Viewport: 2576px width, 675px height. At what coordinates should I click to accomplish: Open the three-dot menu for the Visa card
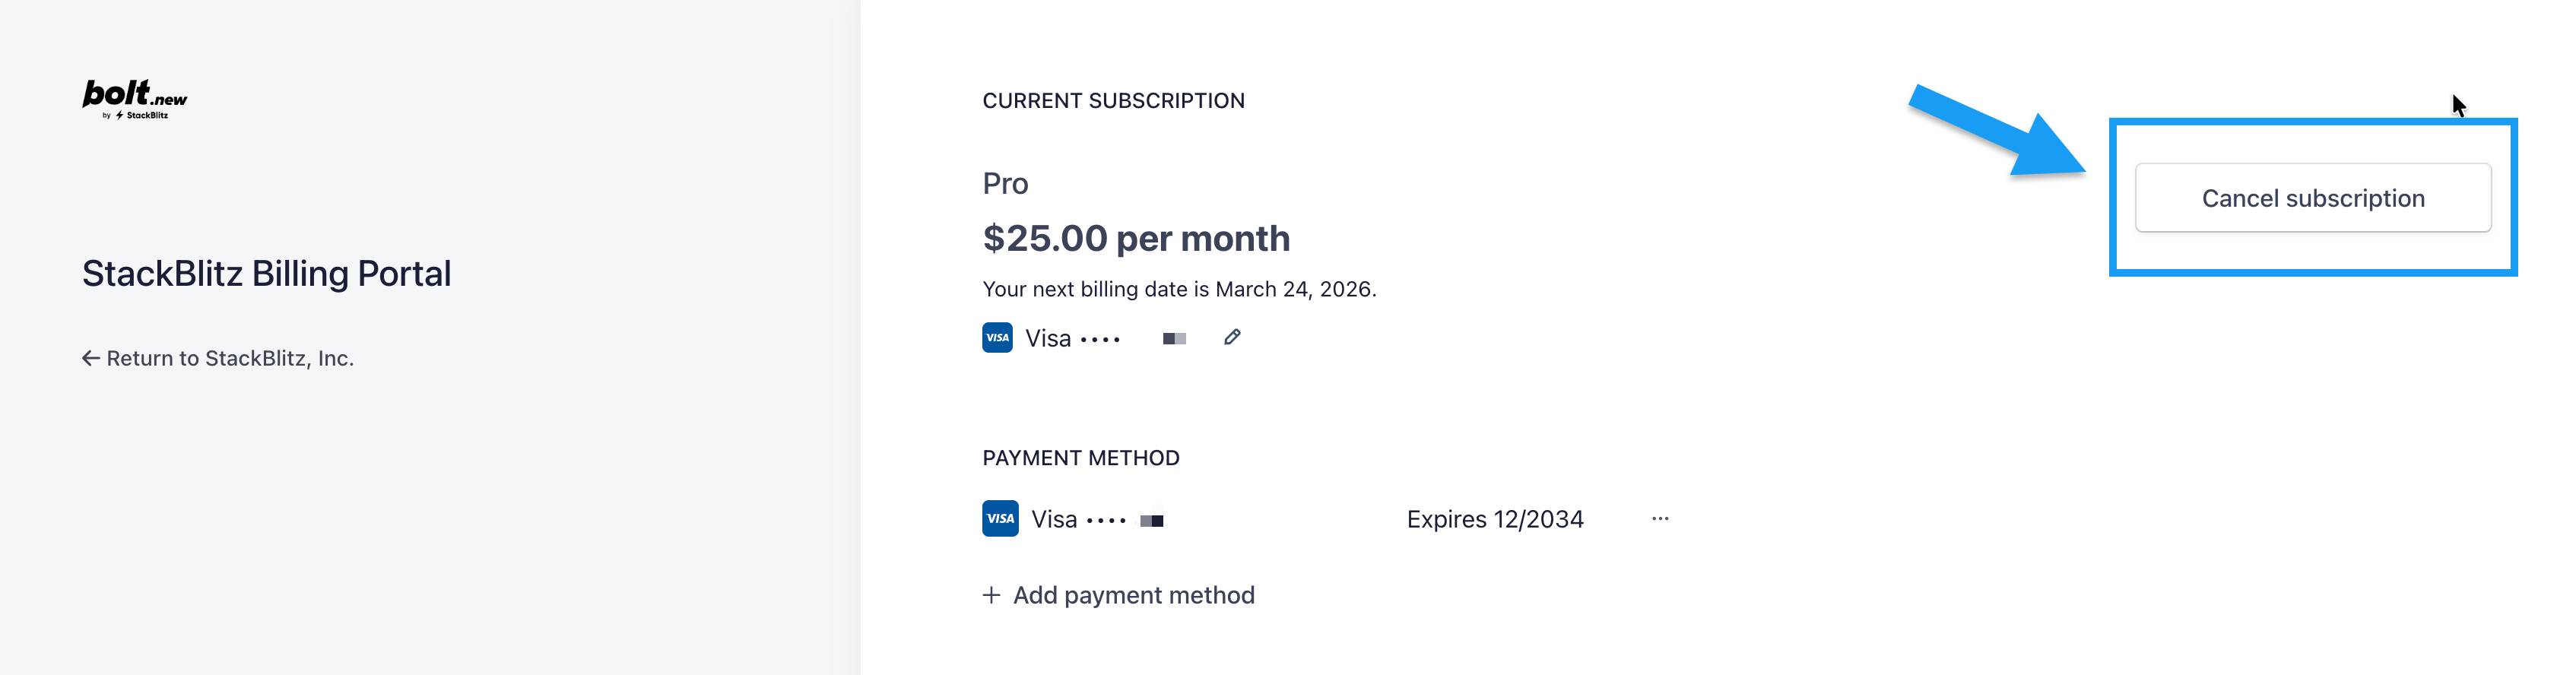pyautogui.click(x=1660, y=519)
